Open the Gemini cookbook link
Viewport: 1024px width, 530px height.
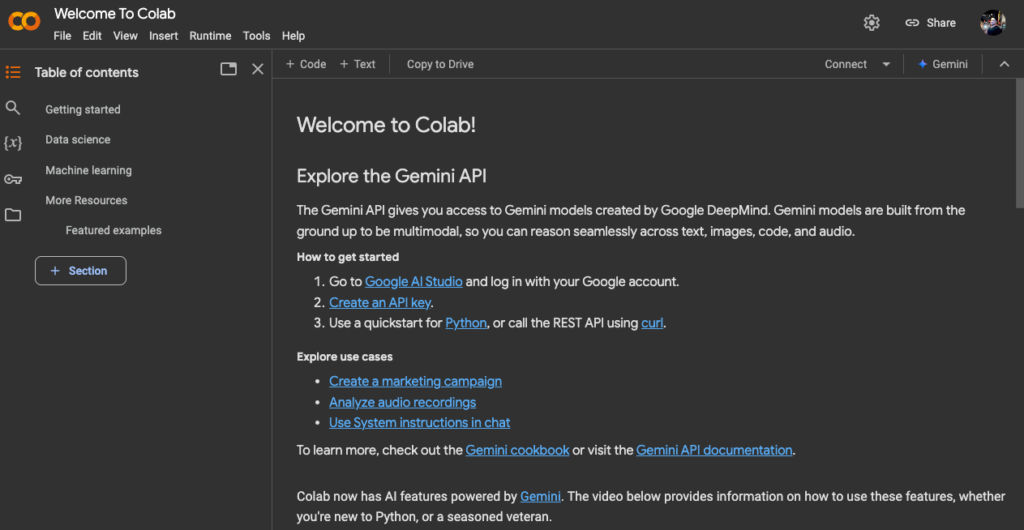click(517, 450)
